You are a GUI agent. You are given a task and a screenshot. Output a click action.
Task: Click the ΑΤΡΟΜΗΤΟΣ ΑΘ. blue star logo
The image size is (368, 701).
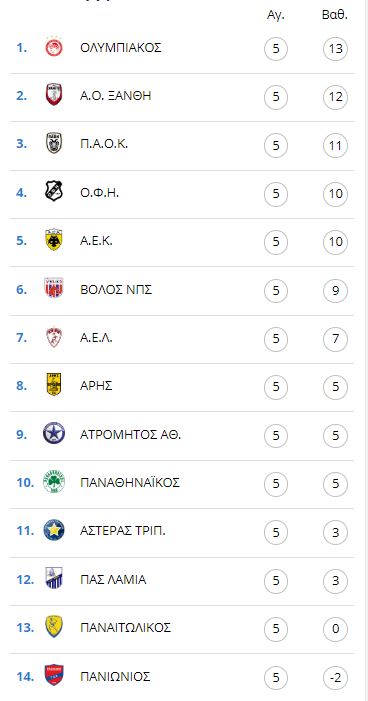(54, 434)
